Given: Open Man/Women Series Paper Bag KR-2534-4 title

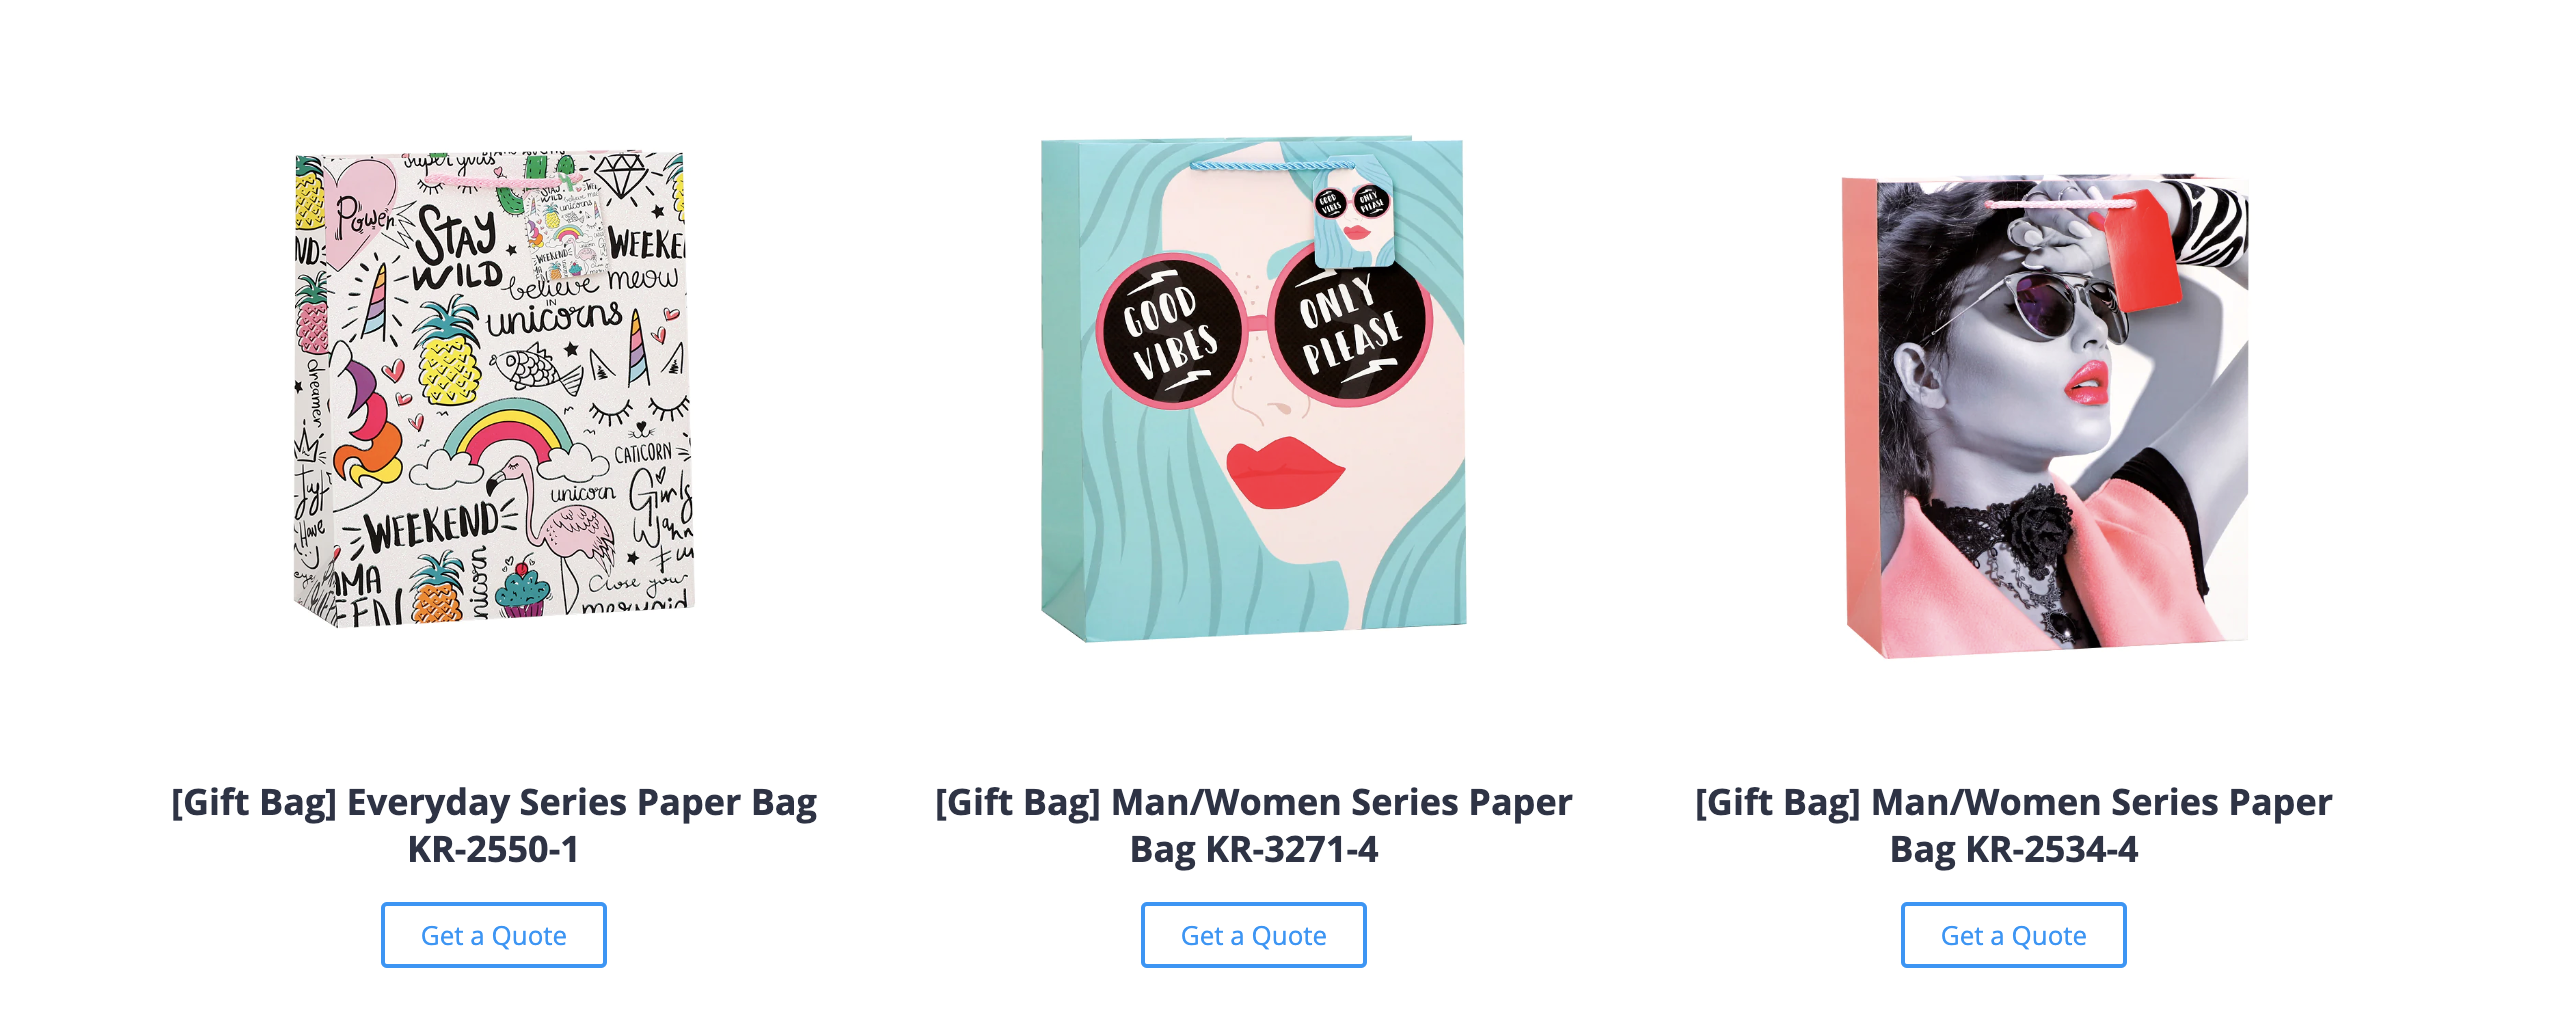Looking at the screenshot, I should [2013, 825].
